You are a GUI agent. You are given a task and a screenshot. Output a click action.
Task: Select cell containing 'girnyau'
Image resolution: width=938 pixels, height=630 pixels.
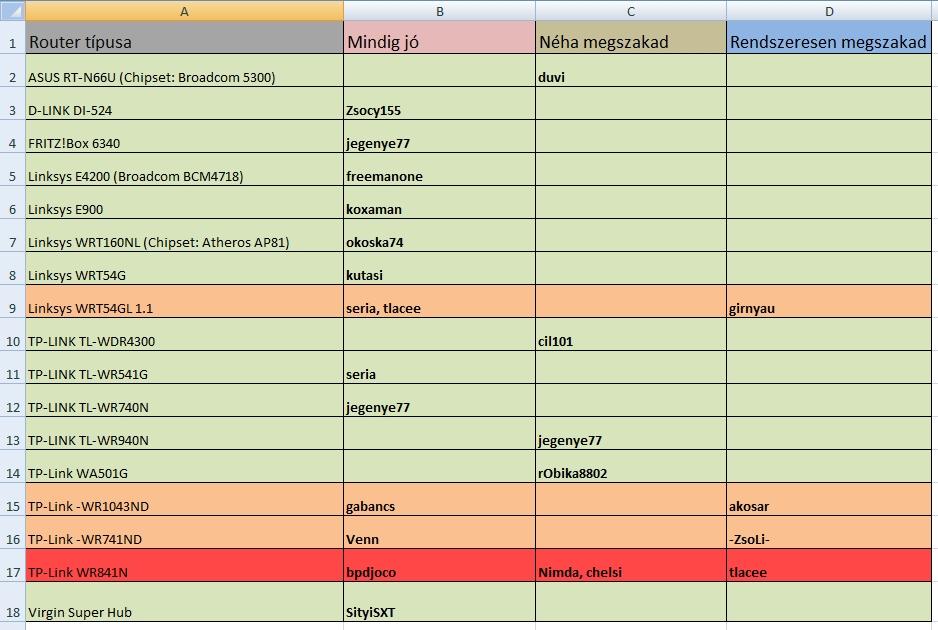[829, 301]
